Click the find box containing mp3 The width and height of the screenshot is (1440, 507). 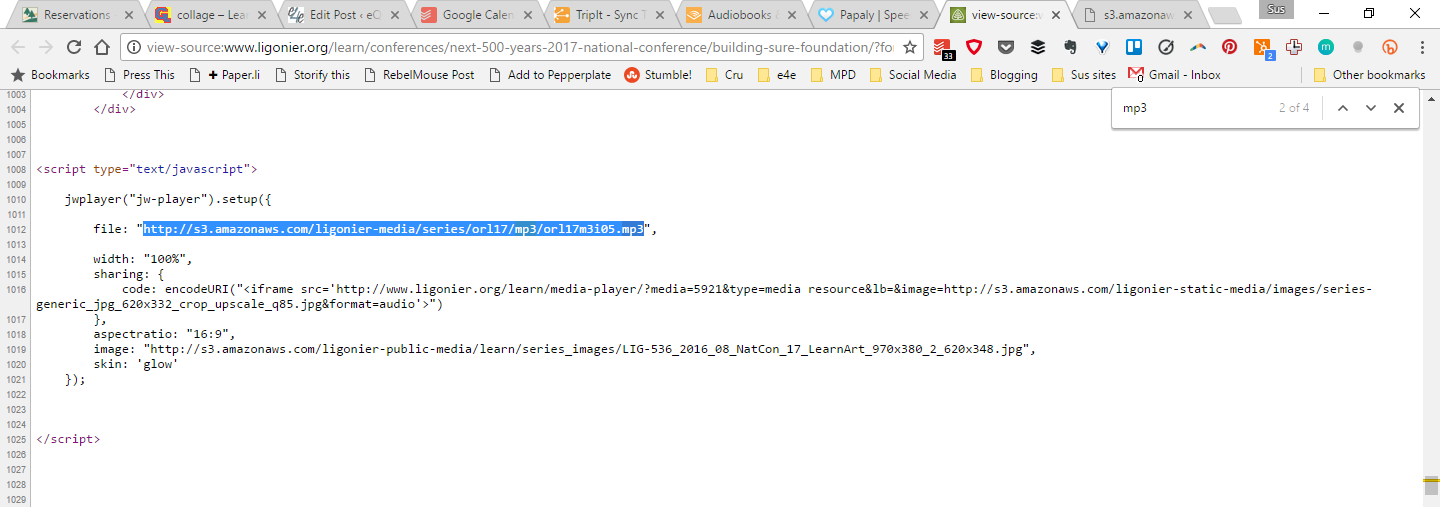[1190, 108]
